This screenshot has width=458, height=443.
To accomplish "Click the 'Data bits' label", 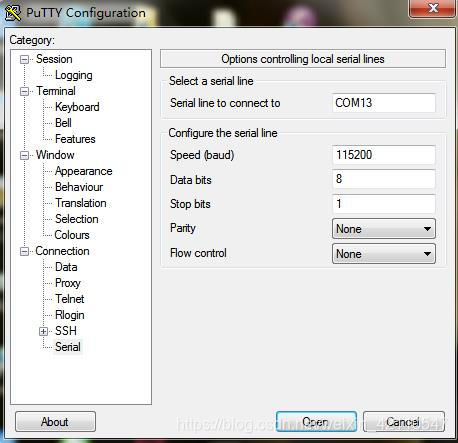I will coord(191,180).
